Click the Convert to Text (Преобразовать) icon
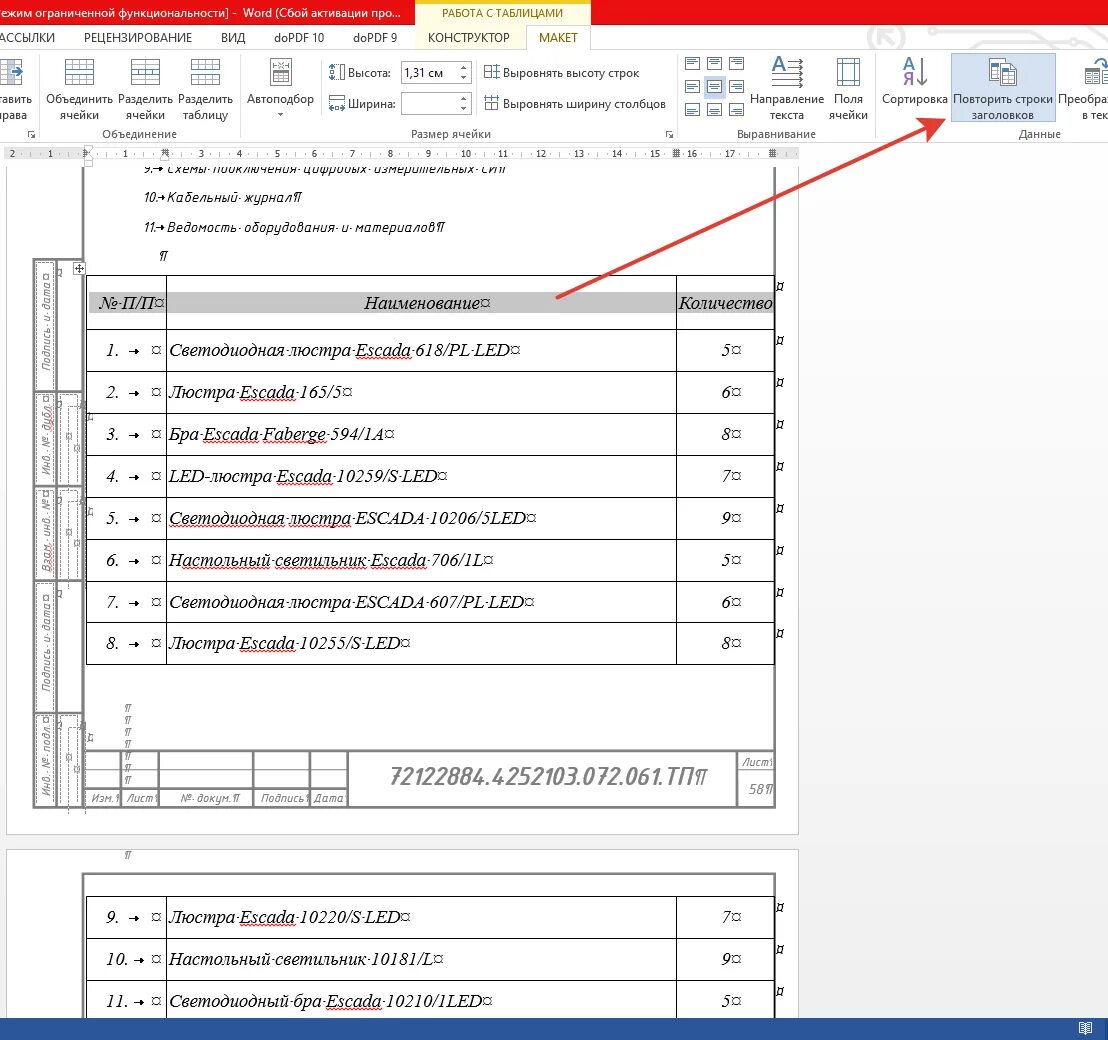Viewport: 1108px width, 1040px height. (x=1095, y=72)
